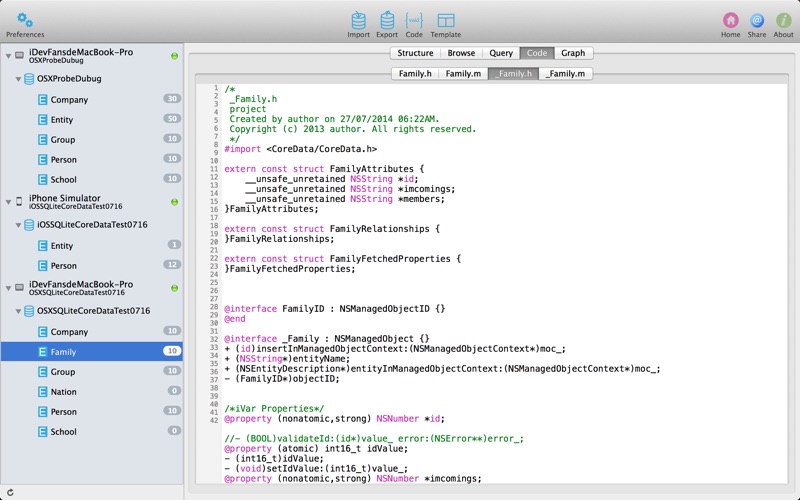Collapse the OSXSQLiteCoreDataTest0716 database node
Screen dimensions: 800x500
[18, 311]
